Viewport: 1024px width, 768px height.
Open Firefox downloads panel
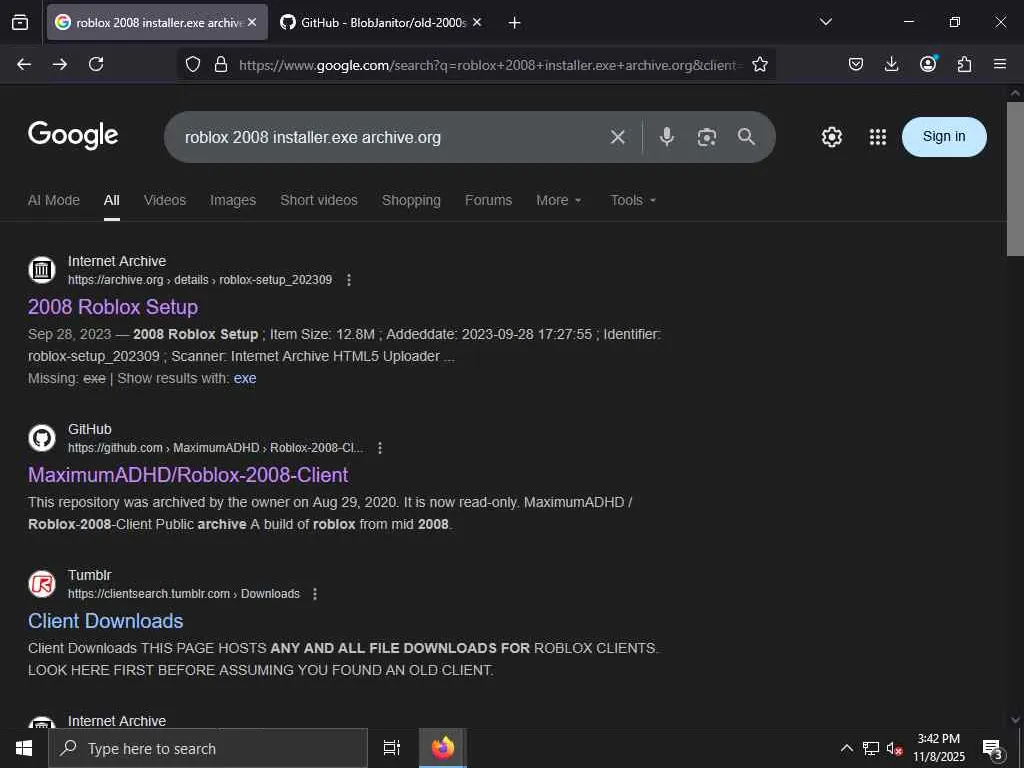tap(892, 64)
